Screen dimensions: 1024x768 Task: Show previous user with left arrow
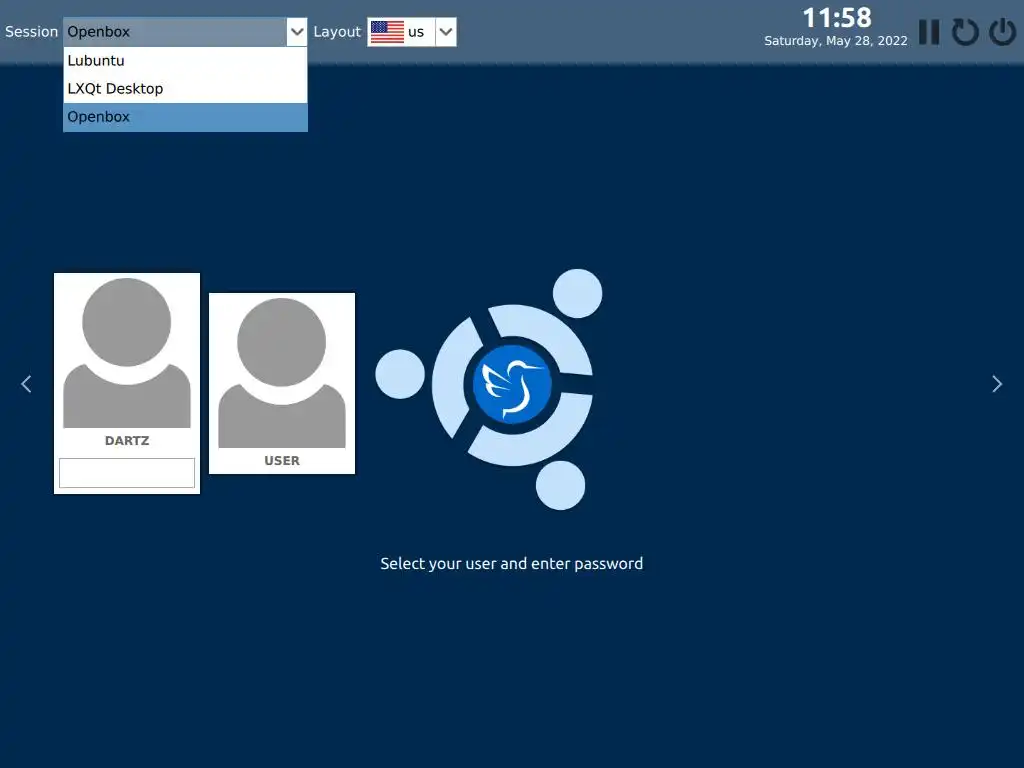(26, 384)
